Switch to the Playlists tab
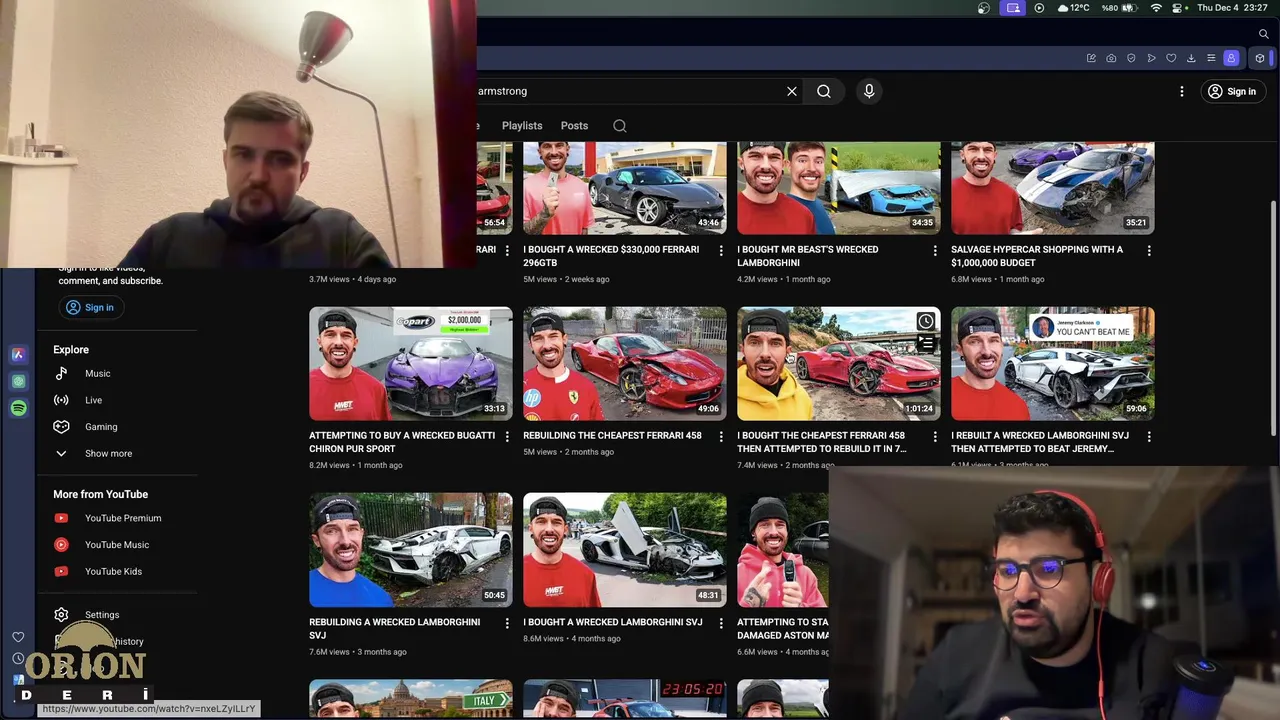The width and height of the screenshot is (1280, 720). [x=522, y=126]
